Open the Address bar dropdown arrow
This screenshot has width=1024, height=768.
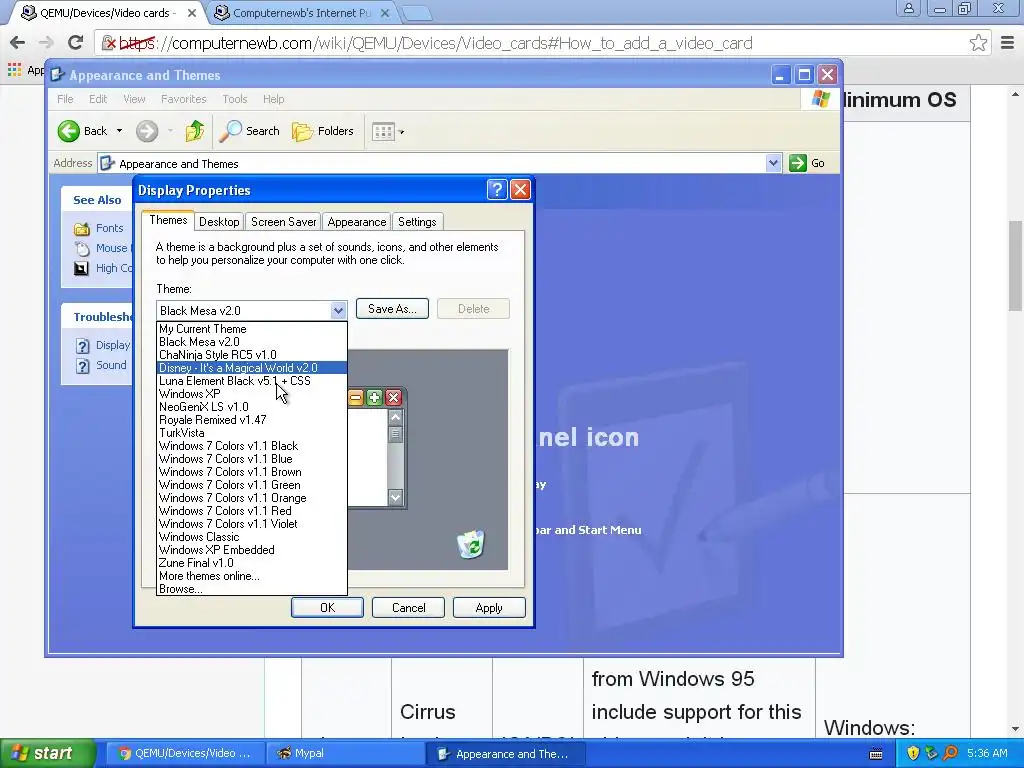pos(773,163)
